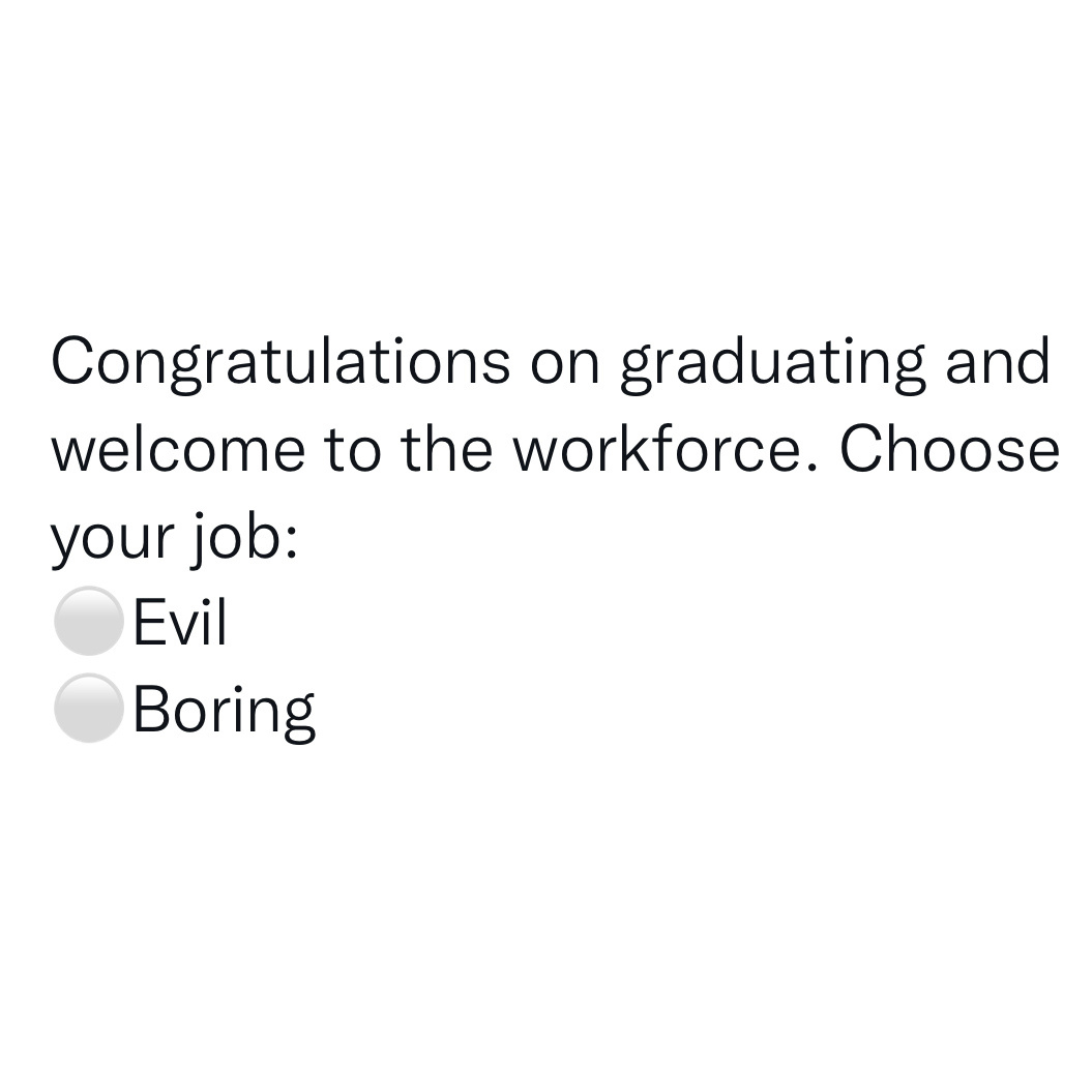This screenshot has width=1080, height=1080.
Task: Click the capital letter E in Evil
Action: [151, 622]
